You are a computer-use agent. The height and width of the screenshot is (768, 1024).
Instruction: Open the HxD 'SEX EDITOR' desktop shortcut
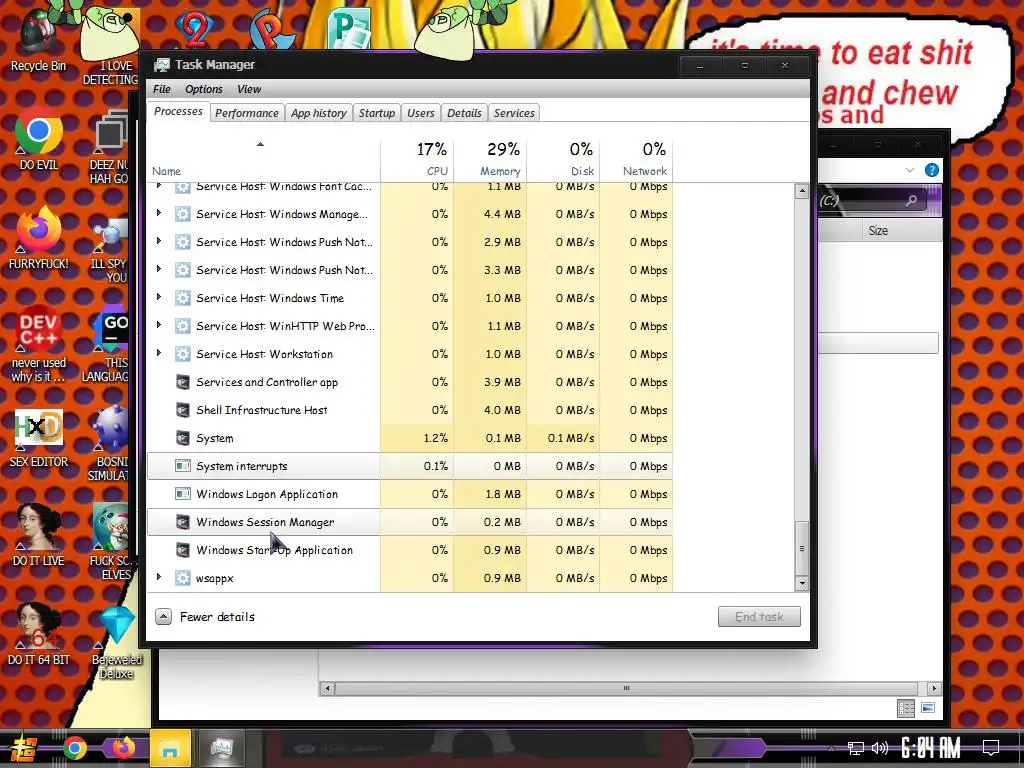point(39,438)
